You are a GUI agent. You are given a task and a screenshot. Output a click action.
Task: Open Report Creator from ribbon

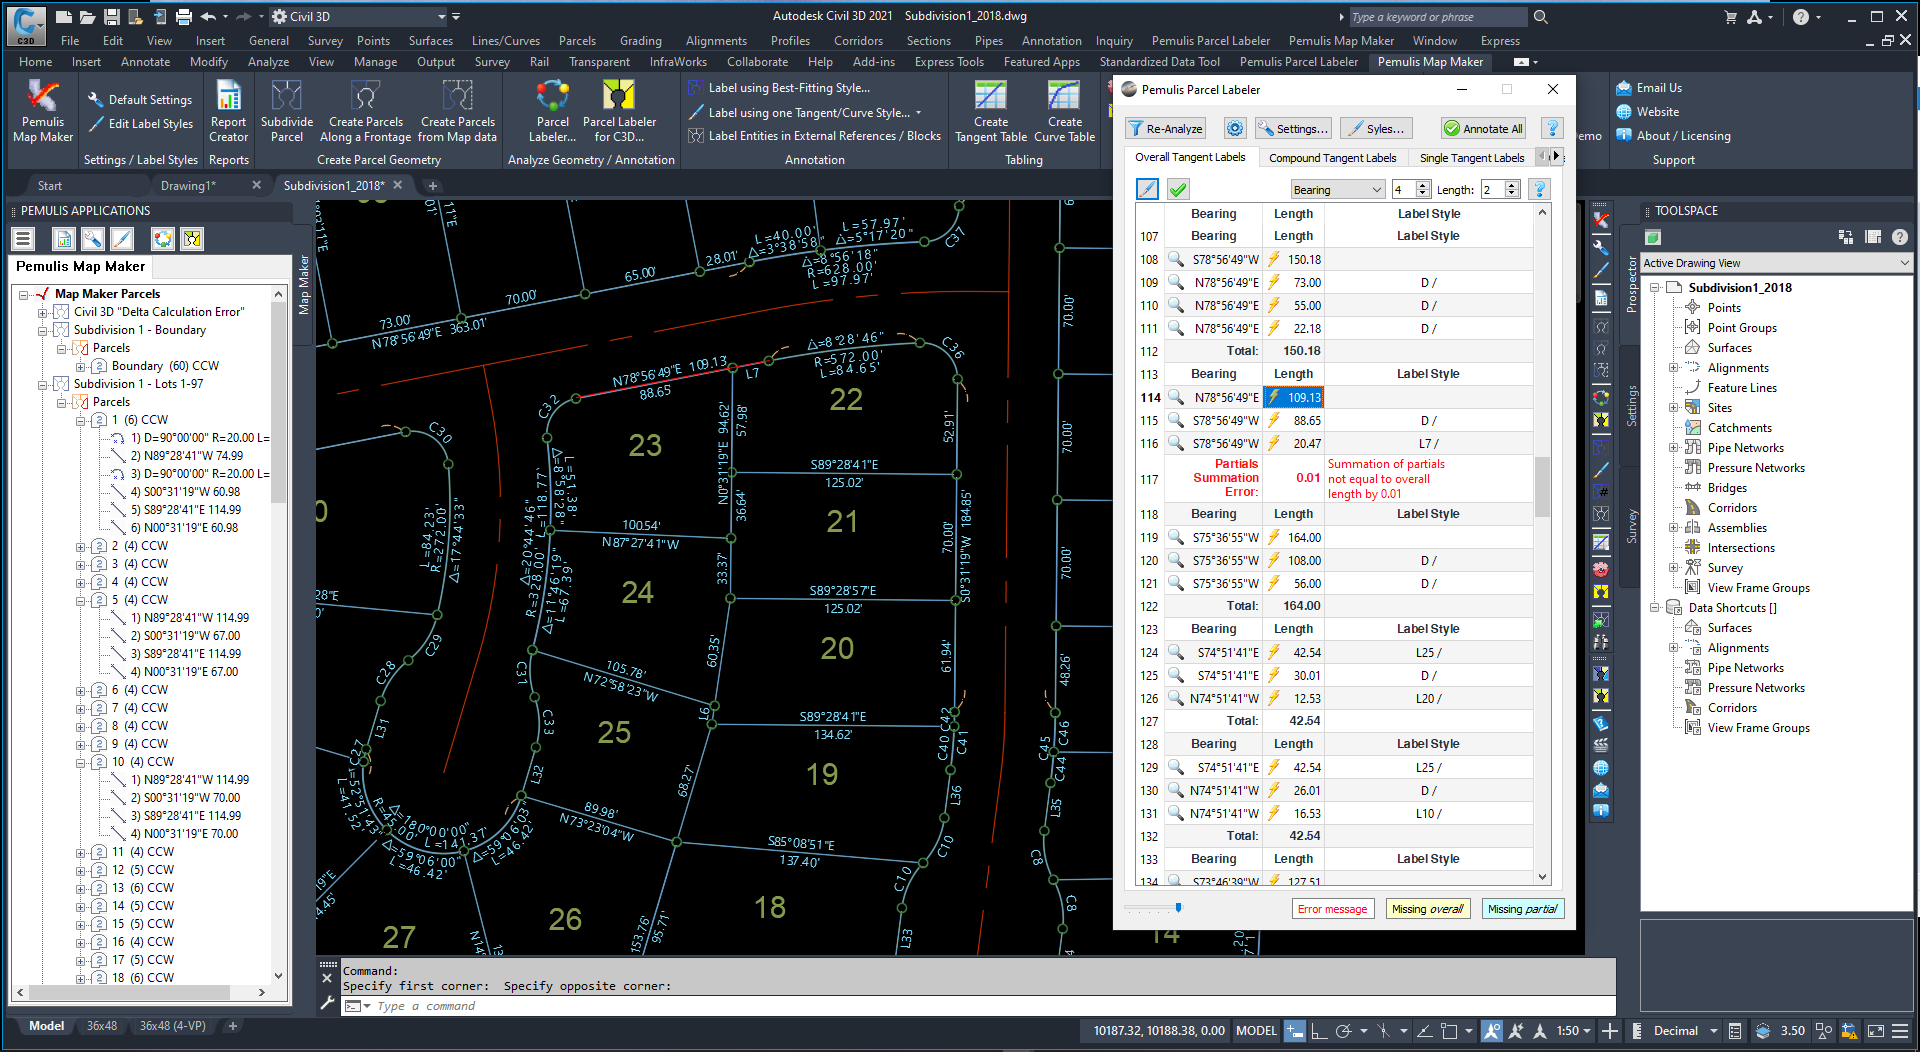[x=228, y=112]
